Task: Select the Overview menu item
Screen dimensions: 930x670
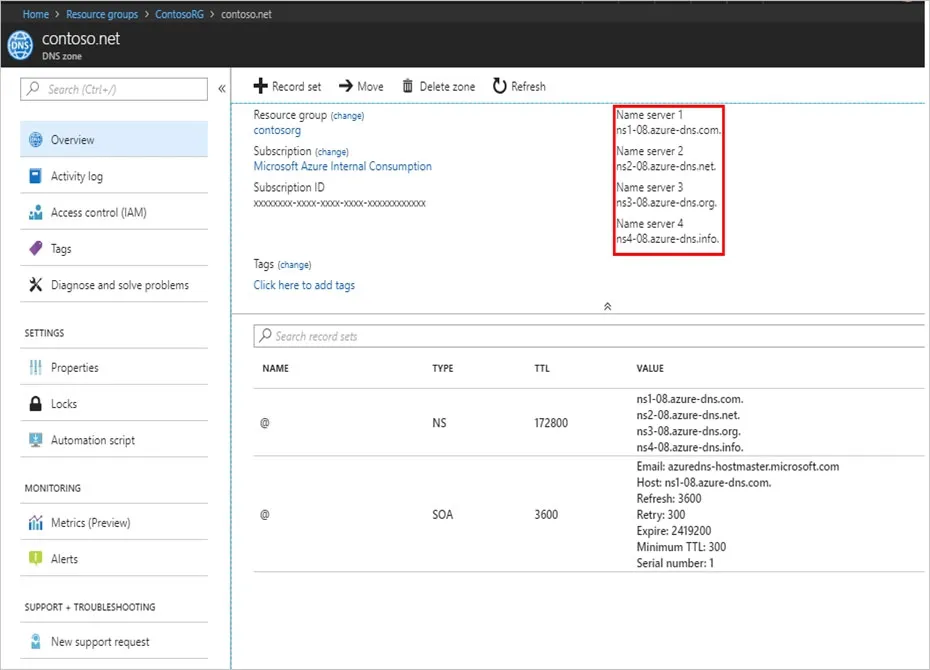Action: 114,139
